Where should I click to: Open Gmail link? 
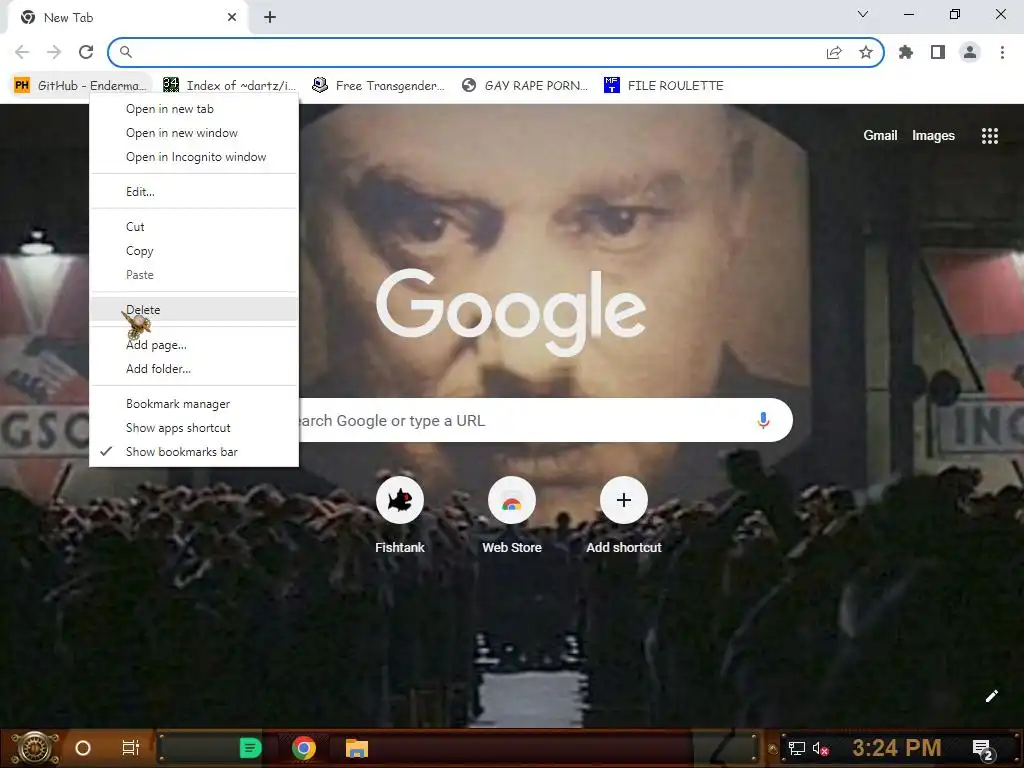click(x=880, y=136)
